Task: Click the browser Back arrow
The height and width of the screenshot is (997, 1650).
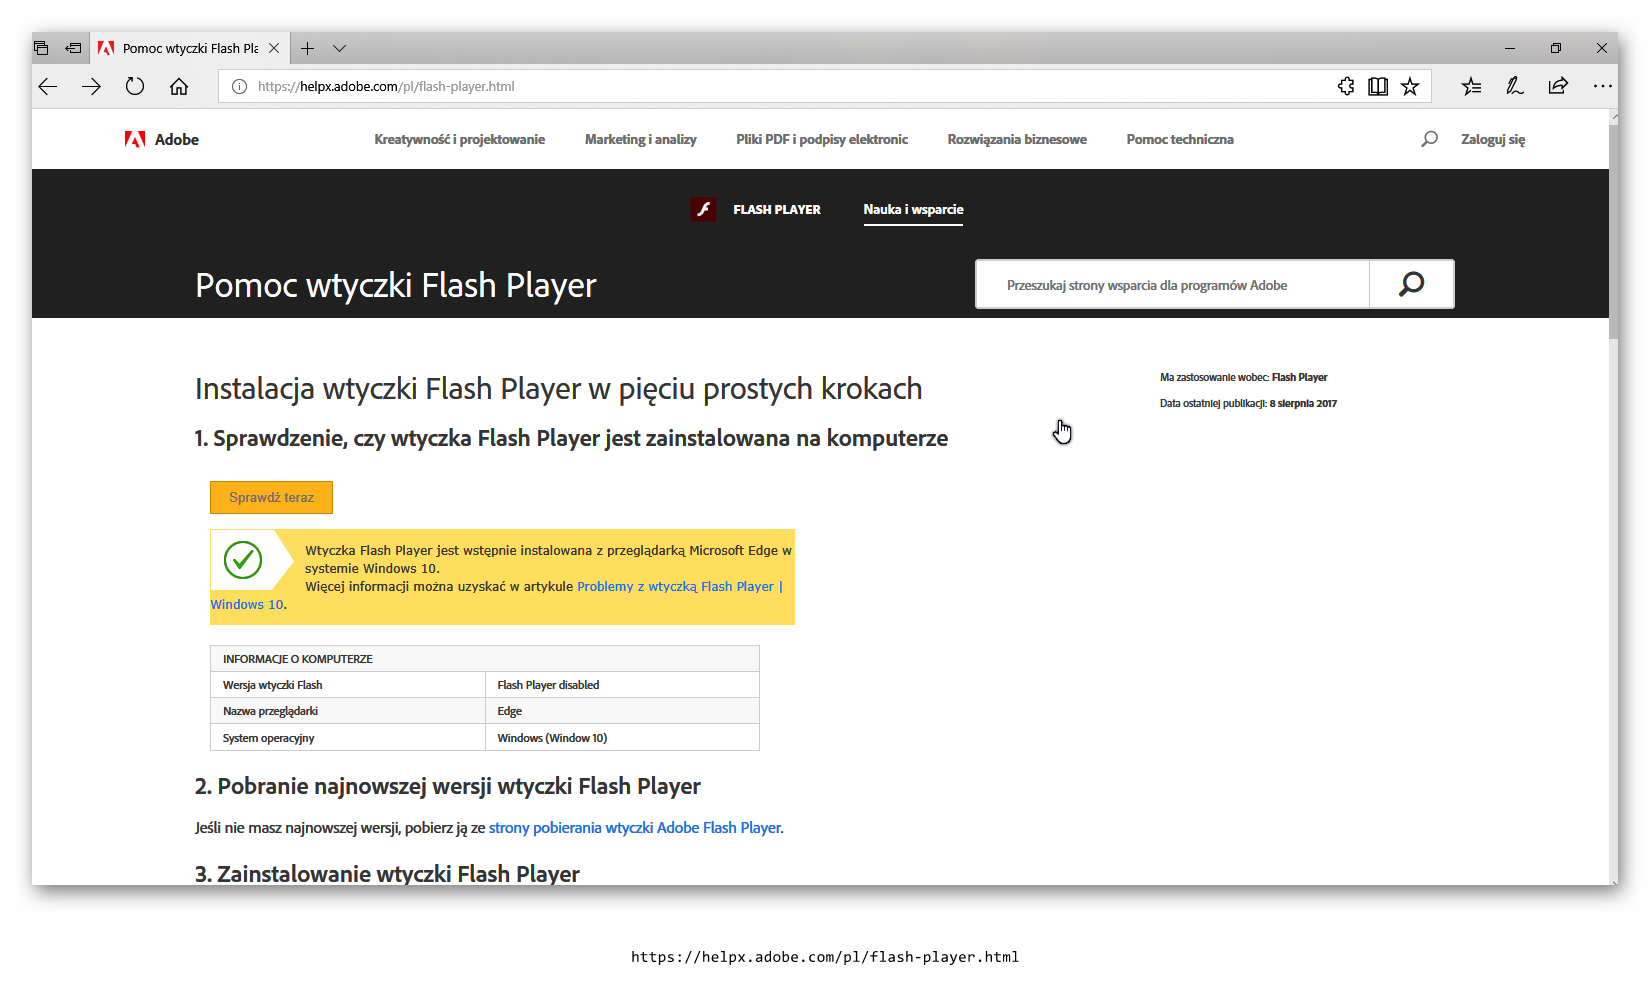Action: pyautogui.click(x=48, y=86)
